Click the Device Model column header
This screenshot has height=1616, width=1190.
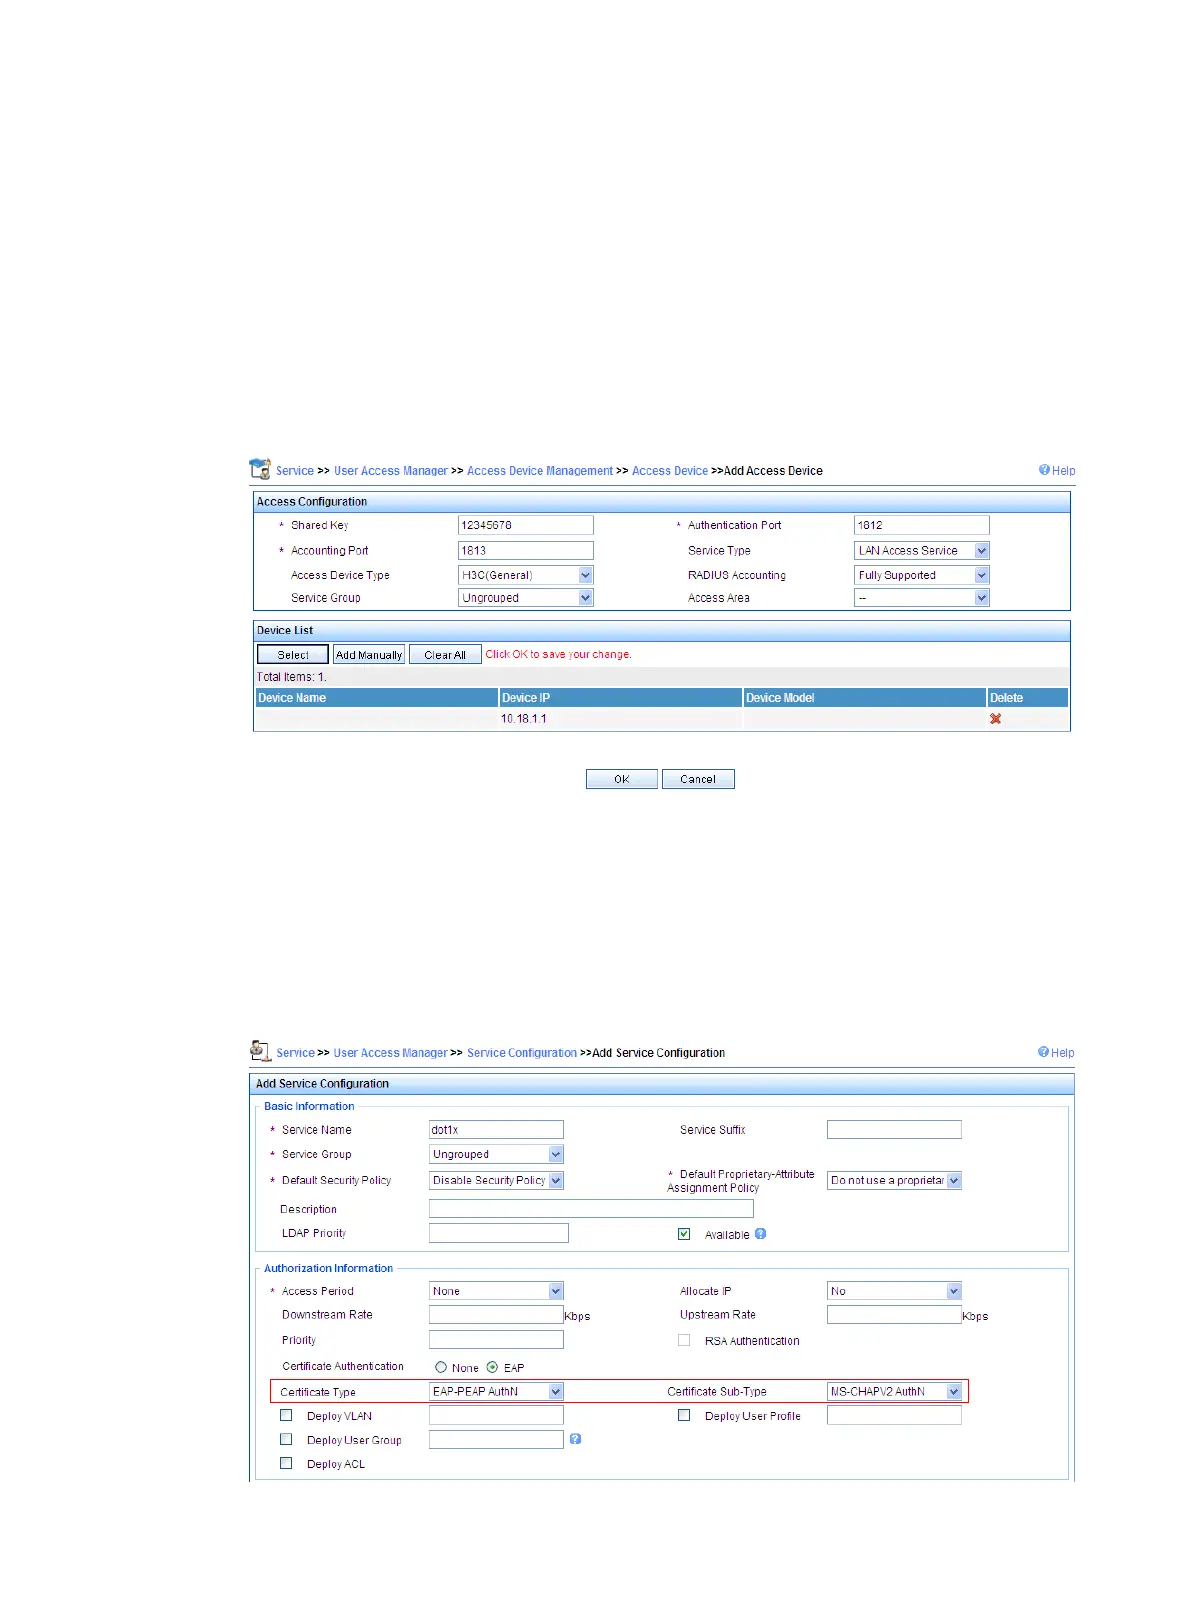pos(865,698)
